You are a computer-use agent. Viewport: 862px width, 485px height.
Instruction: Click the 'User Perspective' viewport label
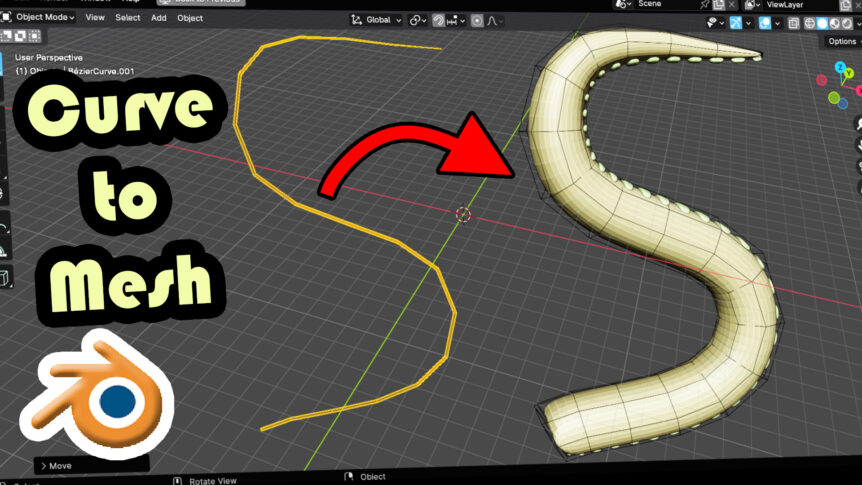[49, 57]
